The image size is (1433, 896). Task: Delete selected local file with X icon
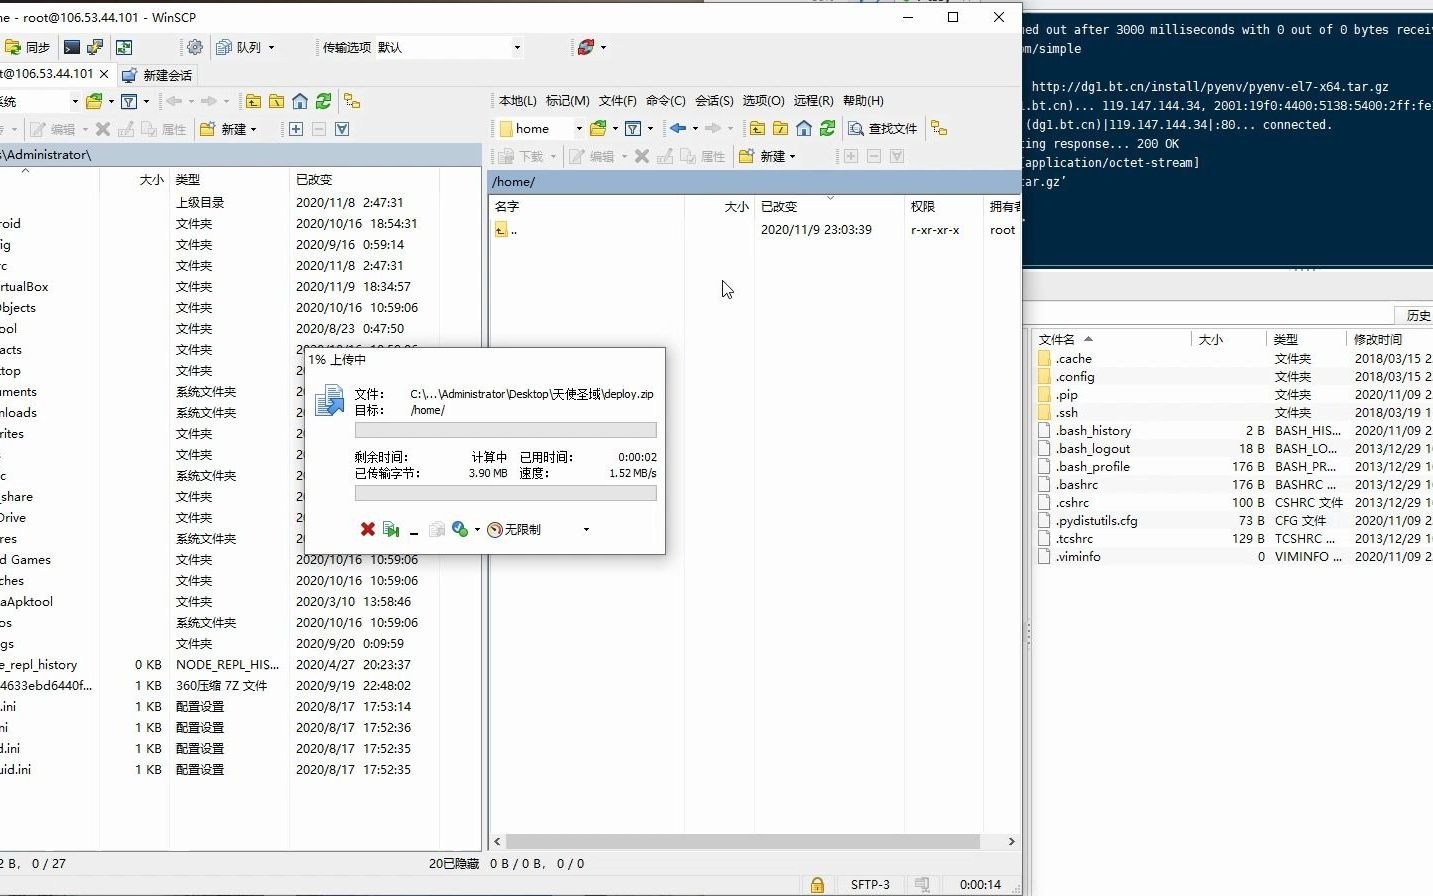click(102, 129)
